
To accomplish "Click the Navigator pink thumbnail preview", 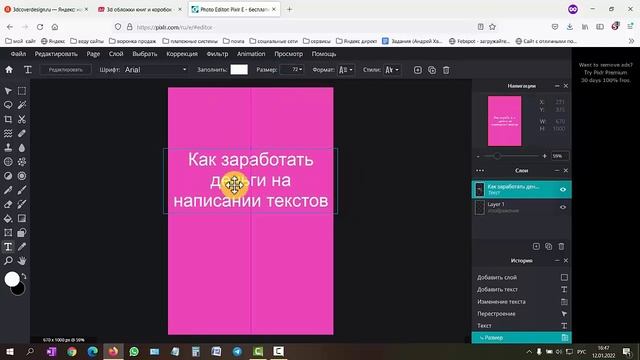I will coord(504,121).
